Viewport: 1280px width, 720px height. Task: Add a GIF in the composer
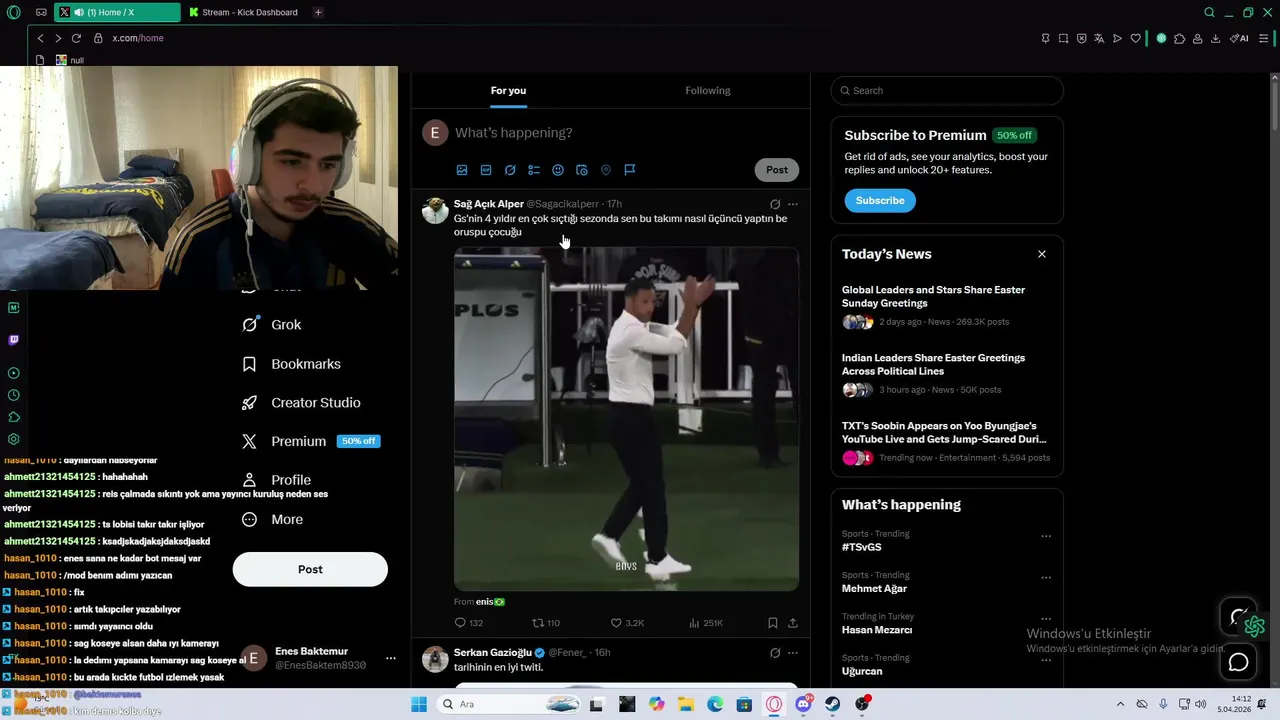(486, 170)
